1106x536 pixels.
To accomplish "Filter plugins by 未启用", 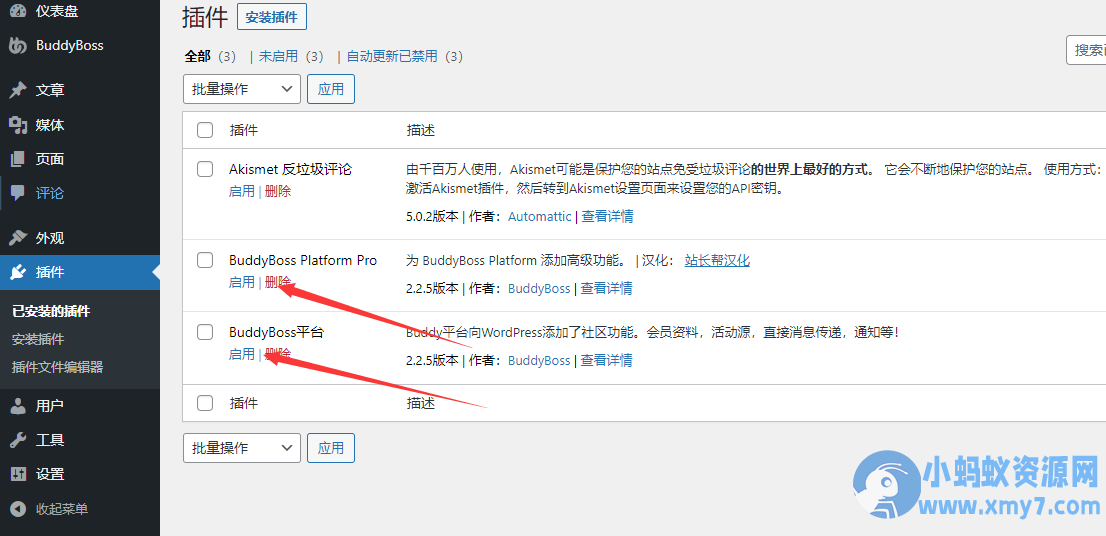I will click(x=279, y=56).
